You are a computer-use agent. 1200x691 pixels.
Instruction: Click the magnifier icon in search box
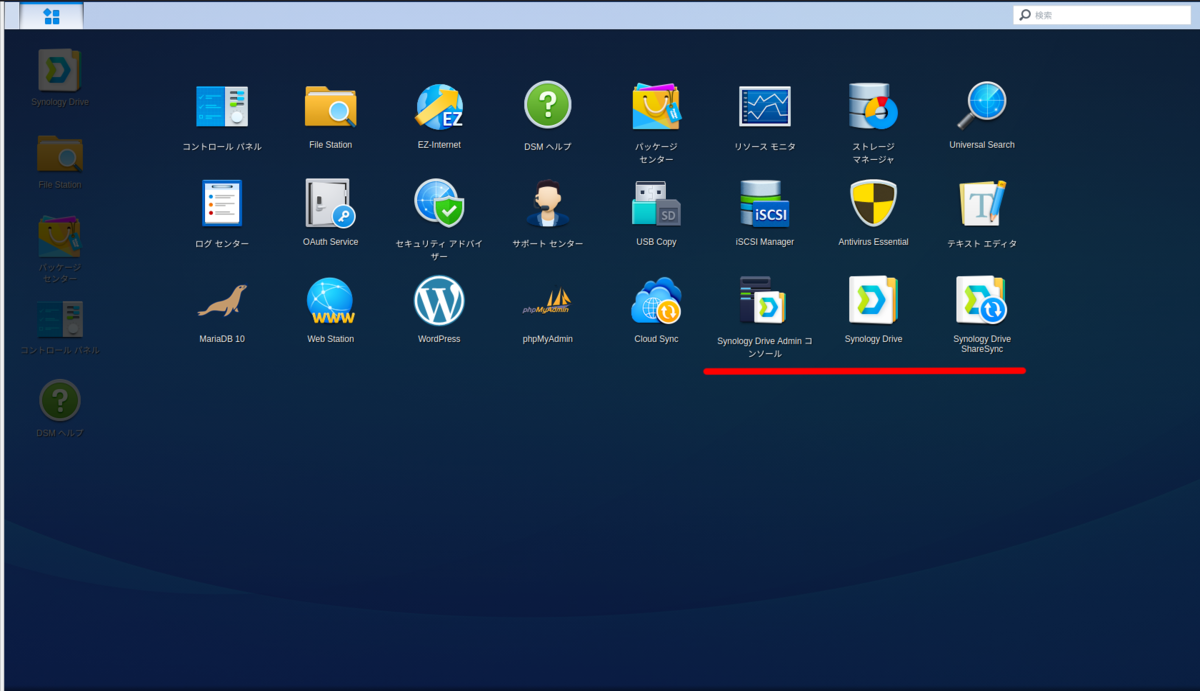pos(1025,15)
